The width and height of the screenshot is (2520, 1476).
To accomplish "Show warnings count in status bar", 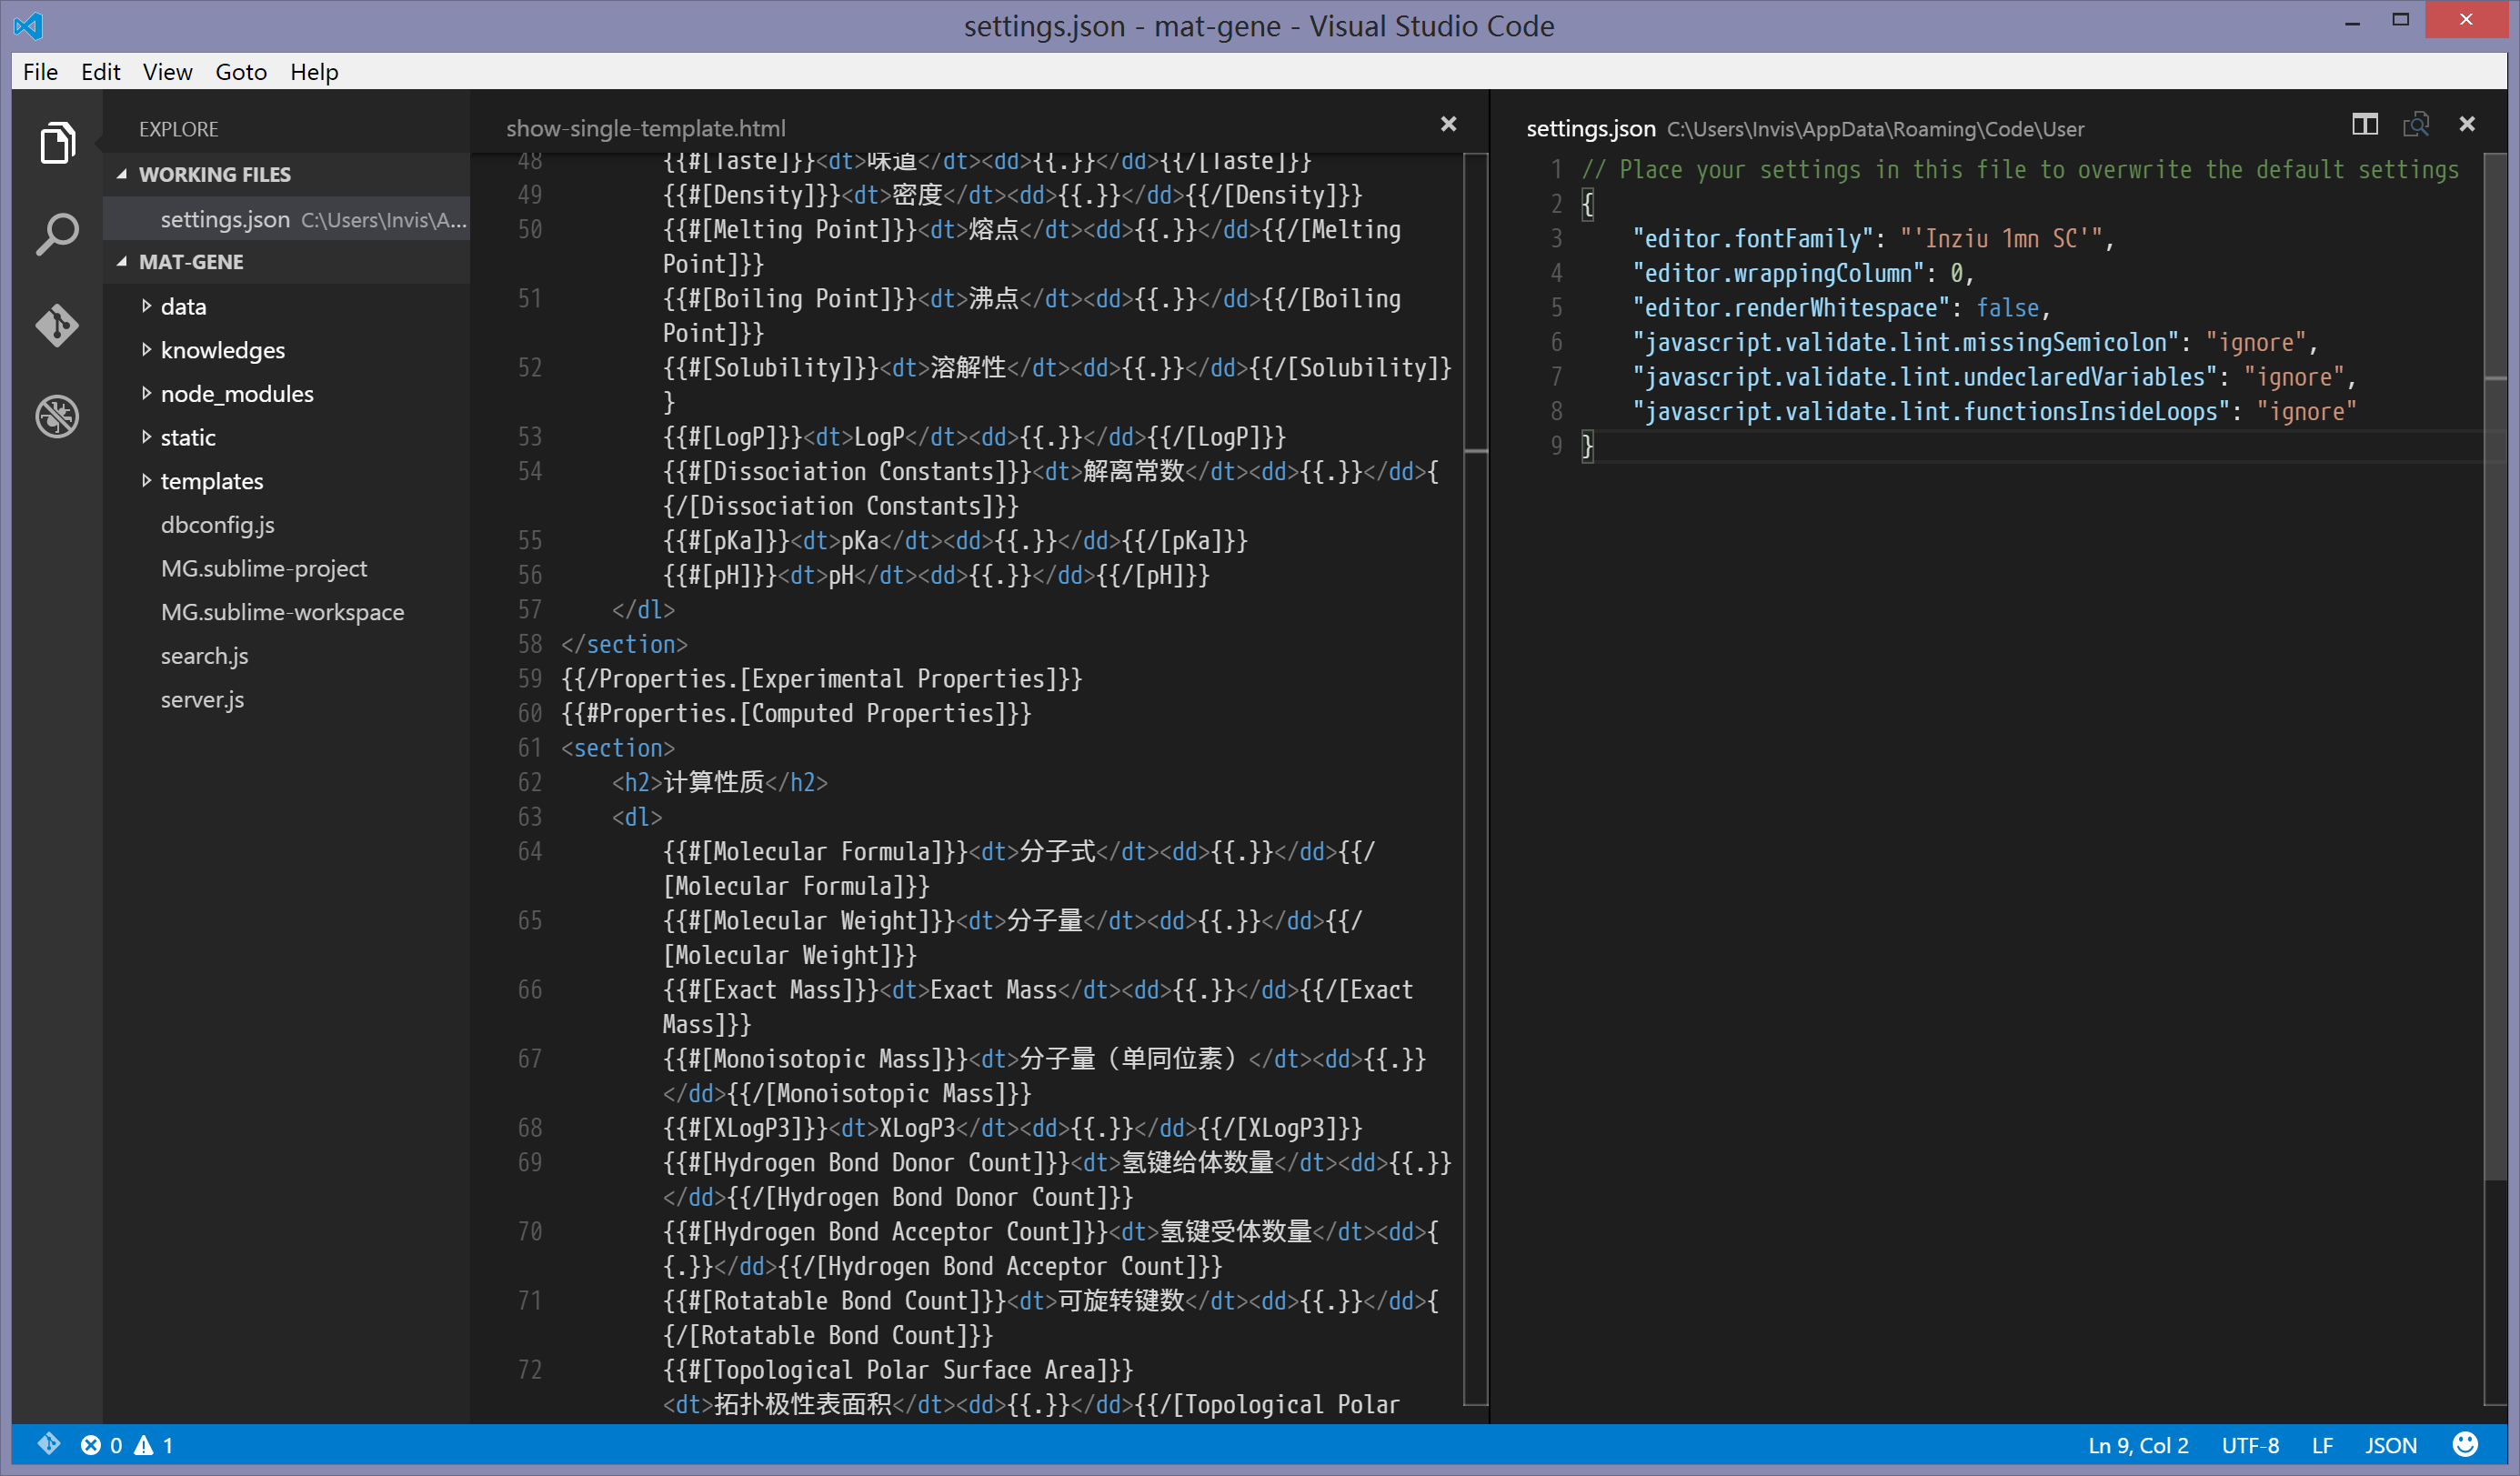I will pos(154,1445).
